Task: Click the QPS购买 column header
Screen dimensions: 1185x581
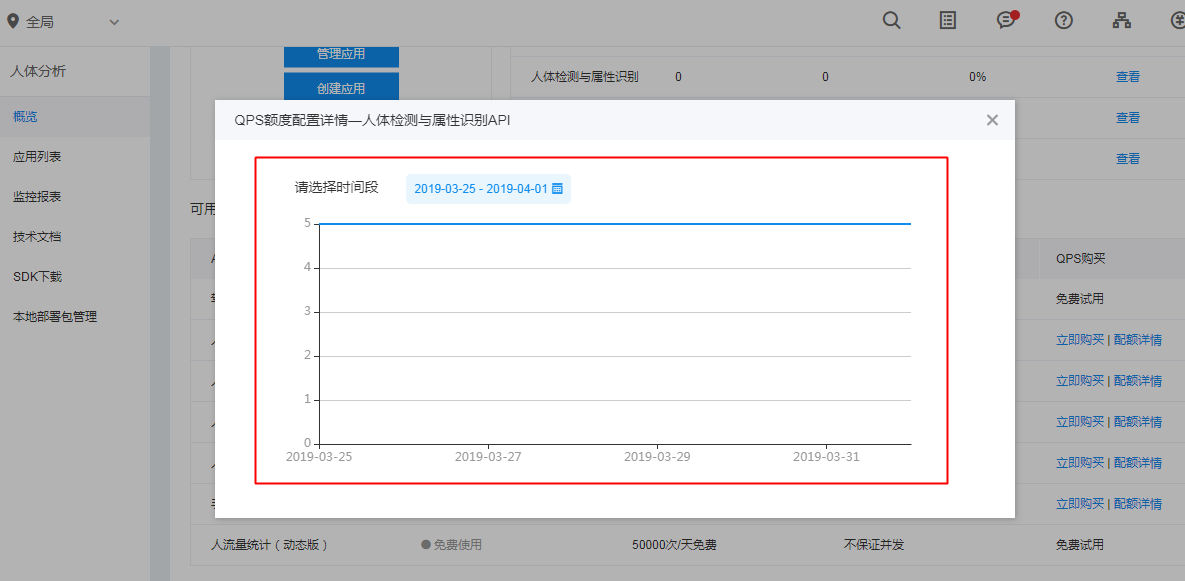Action: coord(1081,258)
